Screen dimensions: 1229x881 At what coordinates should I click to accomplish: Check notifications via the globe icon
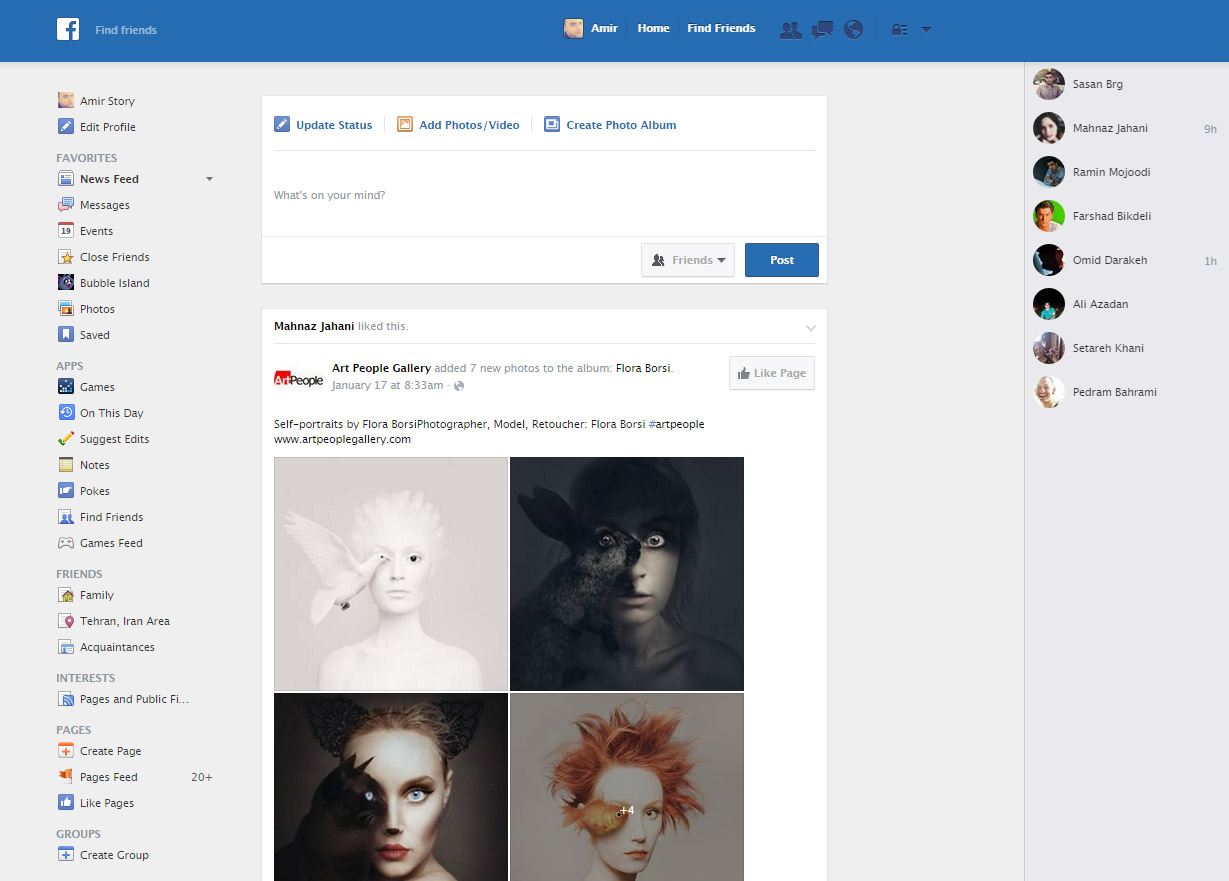(x=854, y=29)
